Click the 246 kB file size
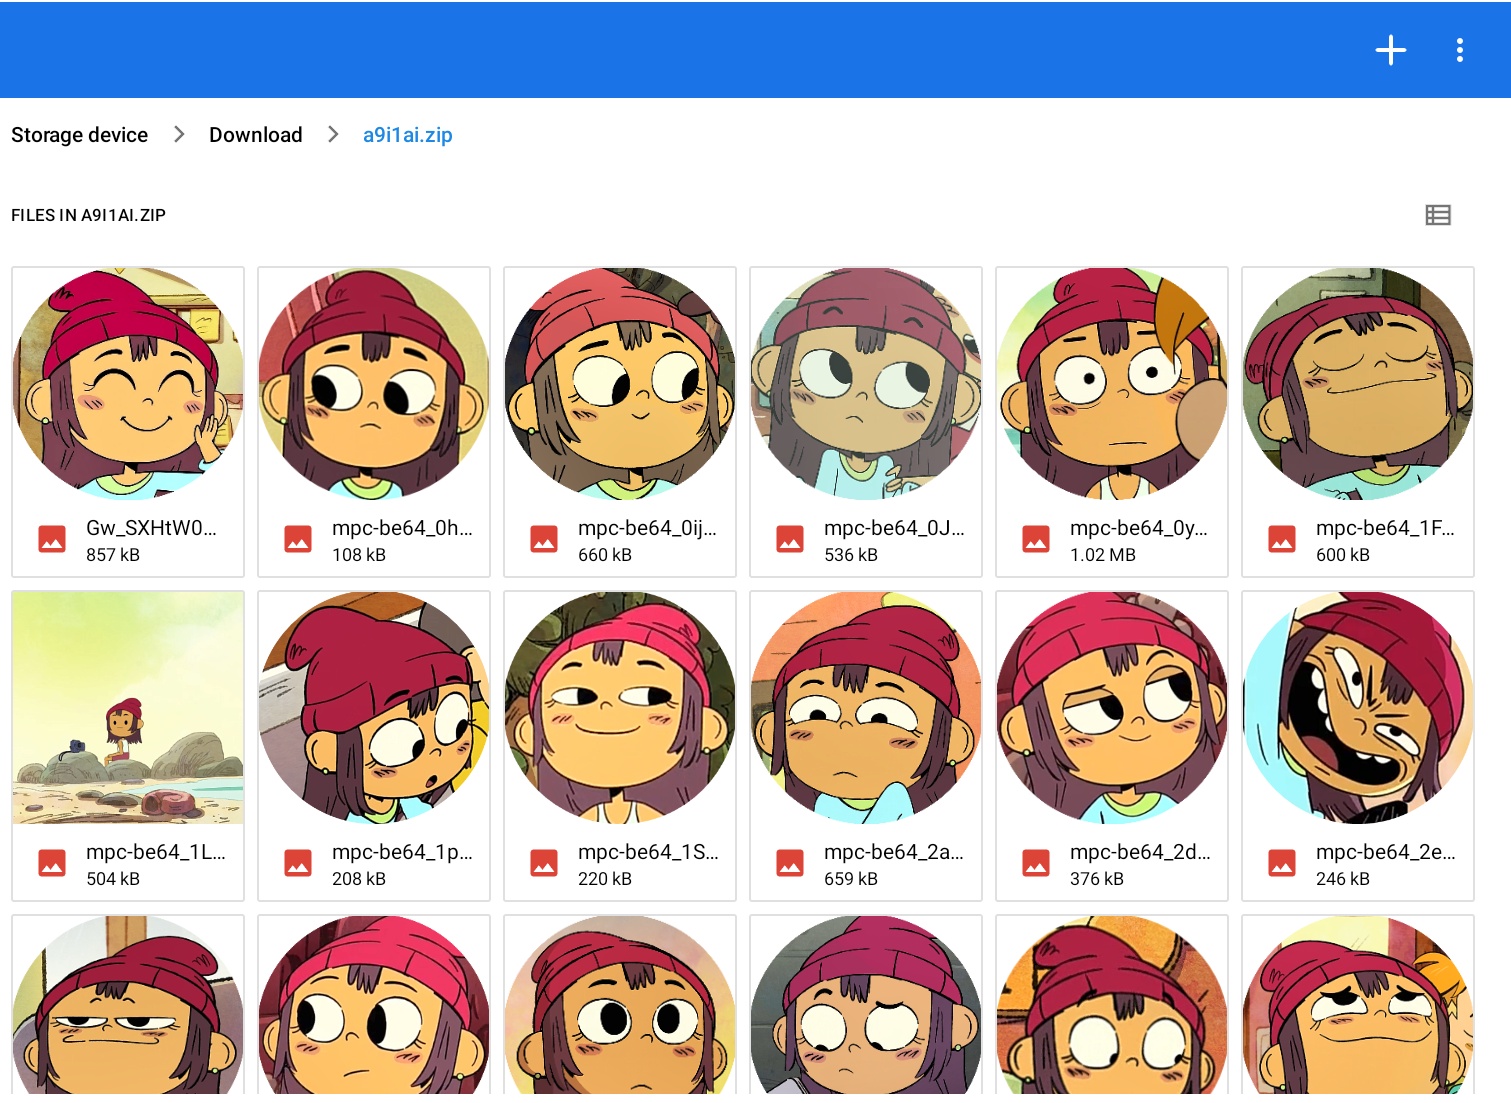This screenshot has width=1511, height=1103. [x=1343, y=879]
